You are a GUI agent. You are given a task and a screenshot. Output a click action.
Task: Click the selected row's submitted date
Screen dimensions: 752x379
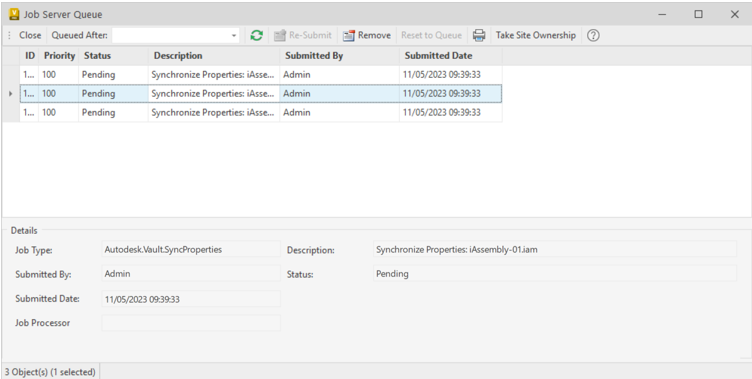click(x=451, y=94)
